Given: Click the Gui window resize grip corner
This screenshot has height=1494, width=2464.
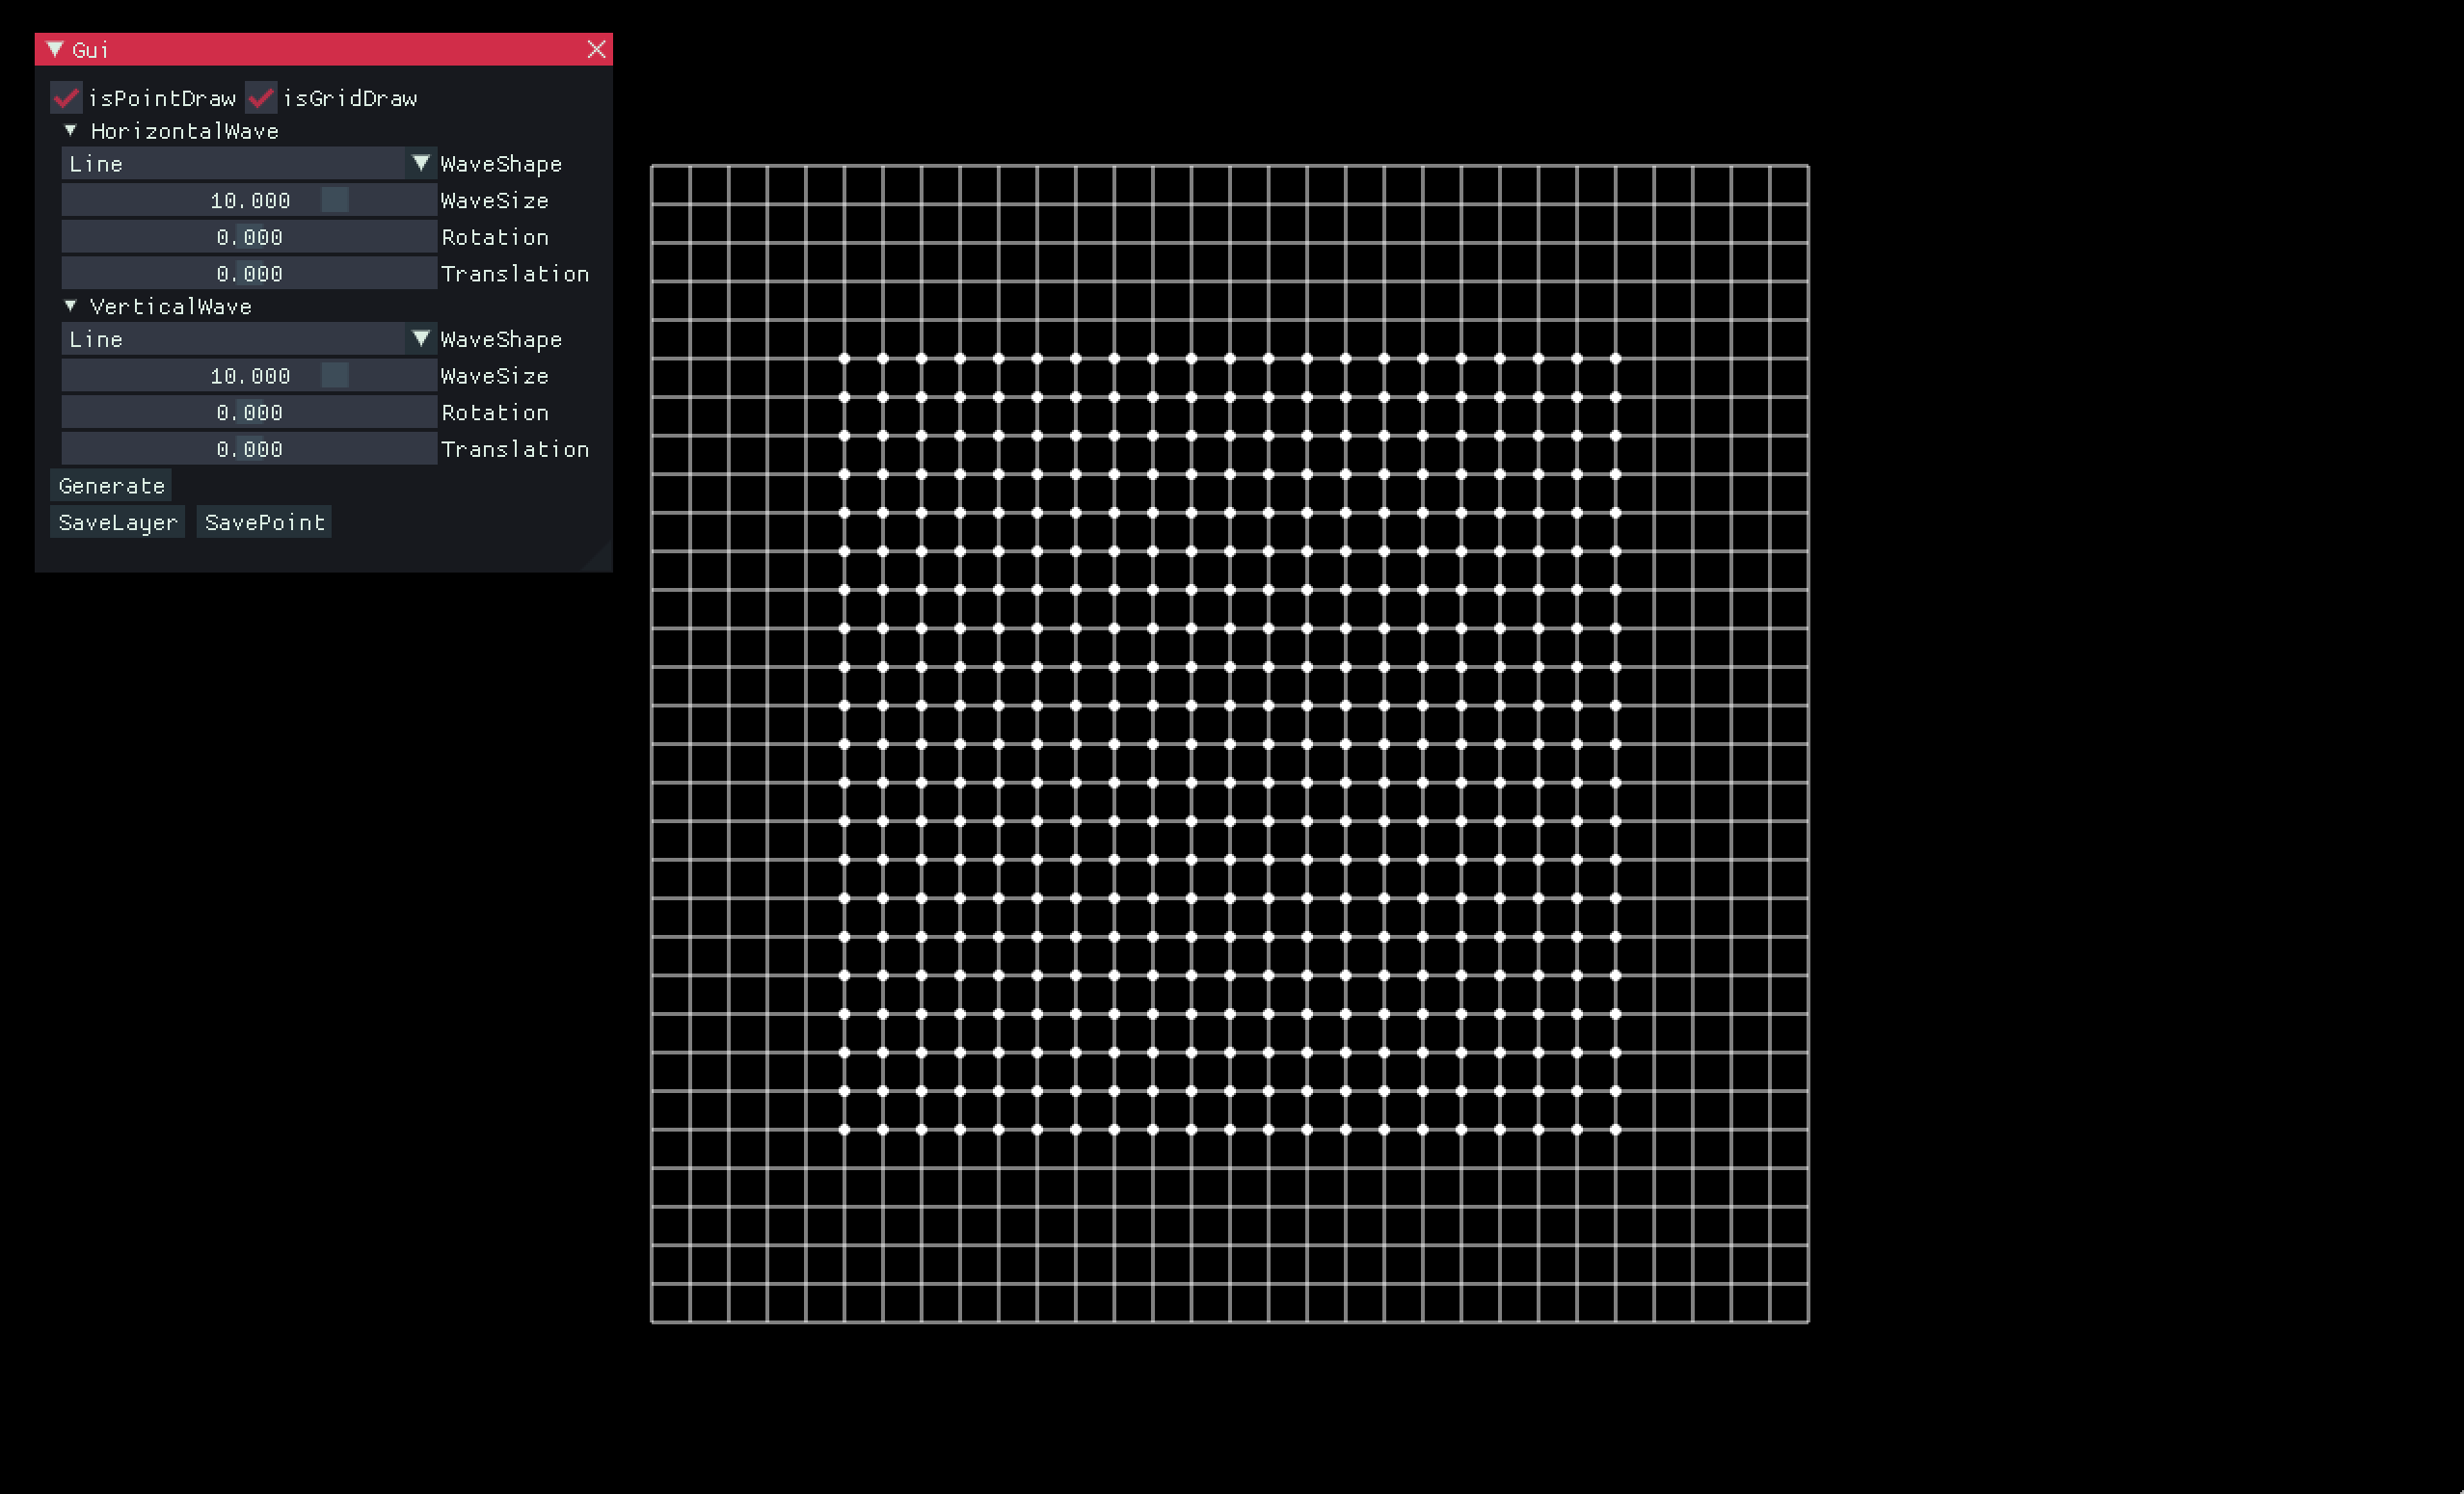Looking at the screenshot, I should click(x=602, y=561).
